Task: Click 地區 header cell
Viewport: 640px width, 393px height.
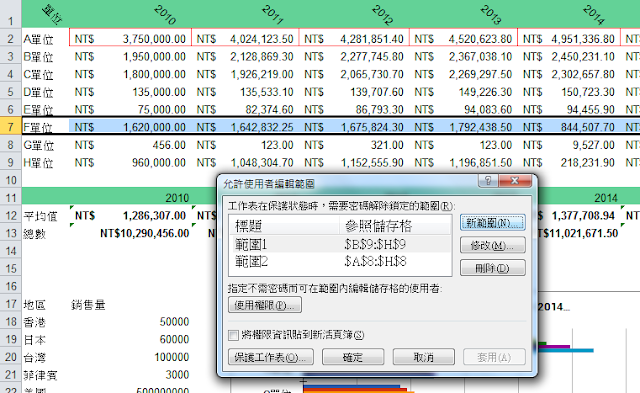Action: coord(34,305)
